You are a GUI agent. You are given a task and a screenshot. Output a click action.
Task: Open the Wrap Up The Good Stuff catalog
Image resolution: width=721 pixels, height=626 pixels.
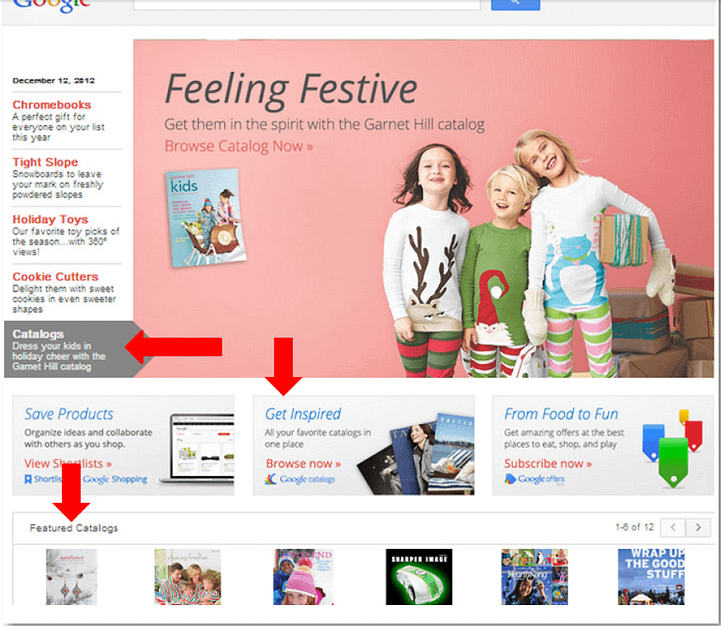click(651, 576)
